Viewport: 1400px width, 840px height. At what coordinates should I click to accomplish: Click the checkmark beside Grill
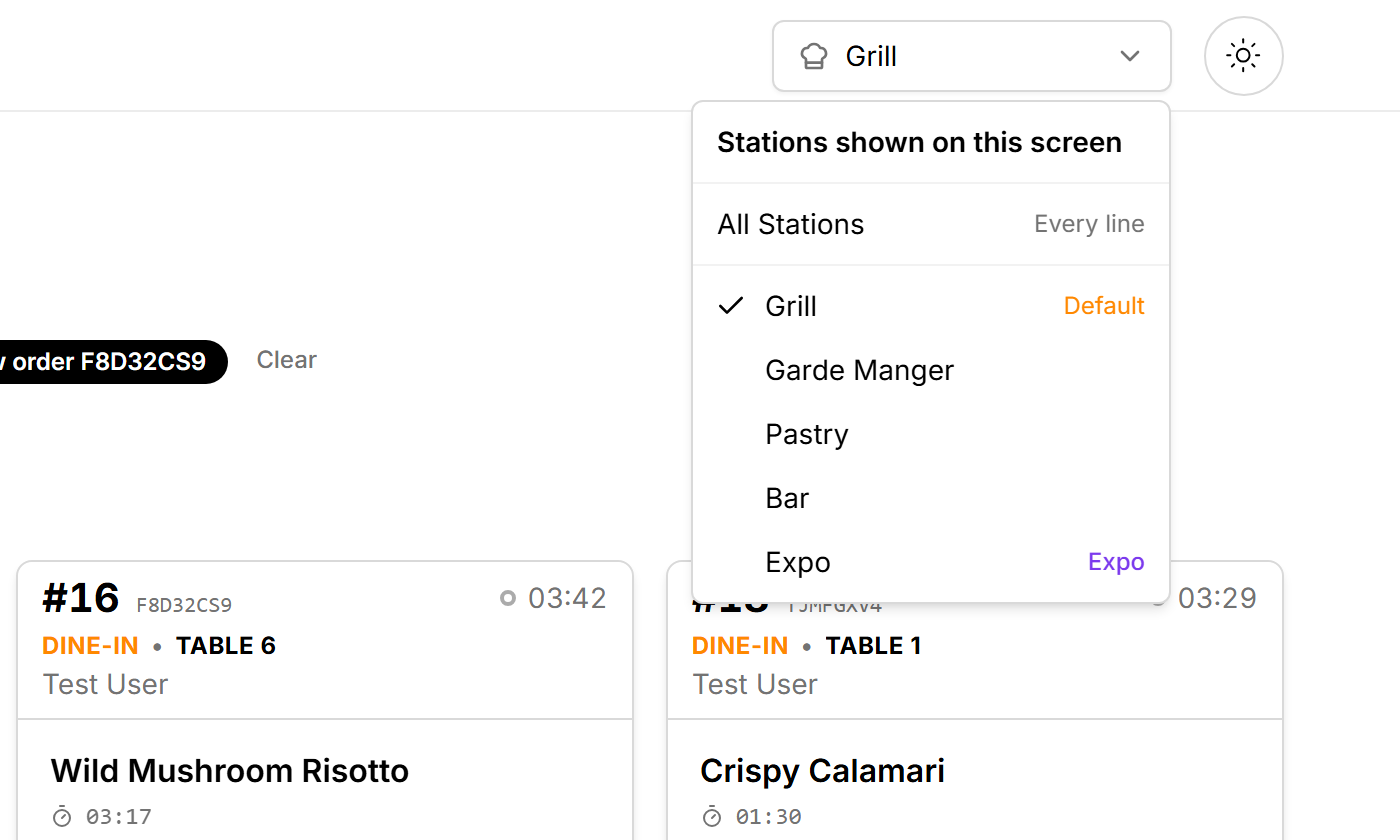732,305
